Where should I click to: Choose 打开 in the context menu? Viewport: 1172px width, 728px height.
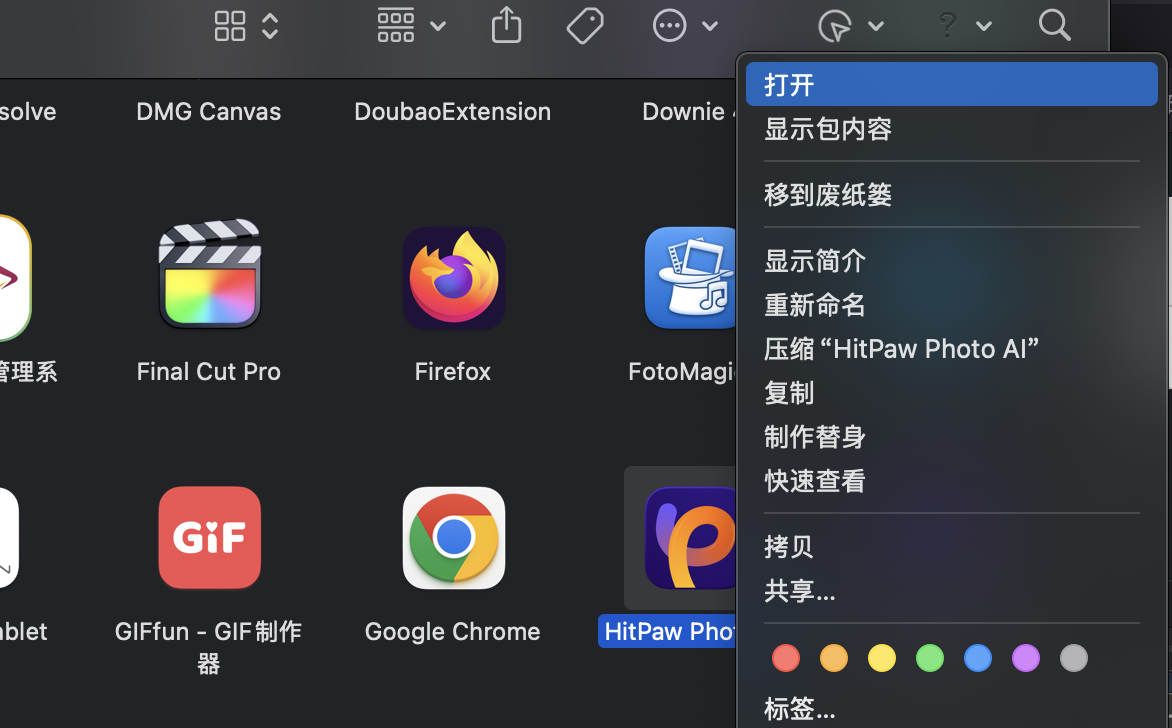(952, 84)
